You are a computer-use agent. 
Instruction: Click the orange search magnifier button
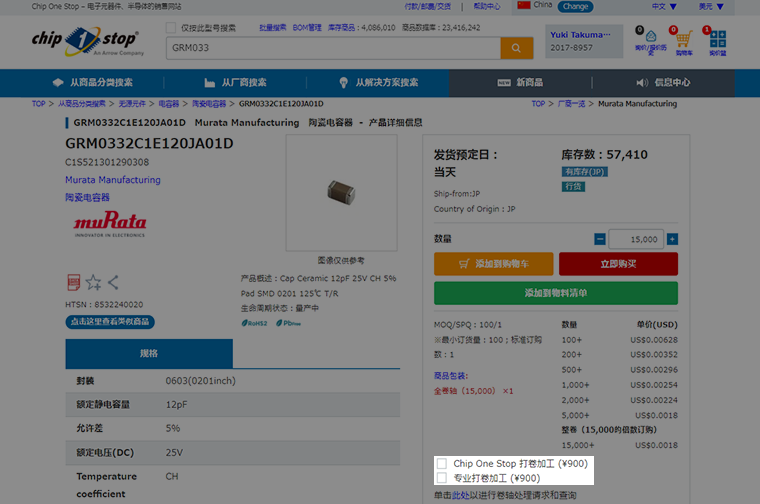click(517, 48)
